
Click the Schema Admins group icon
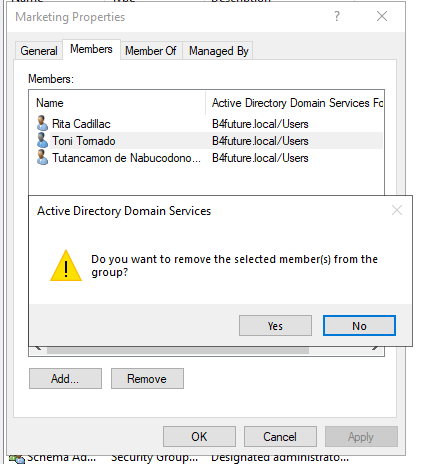[17, 459]
